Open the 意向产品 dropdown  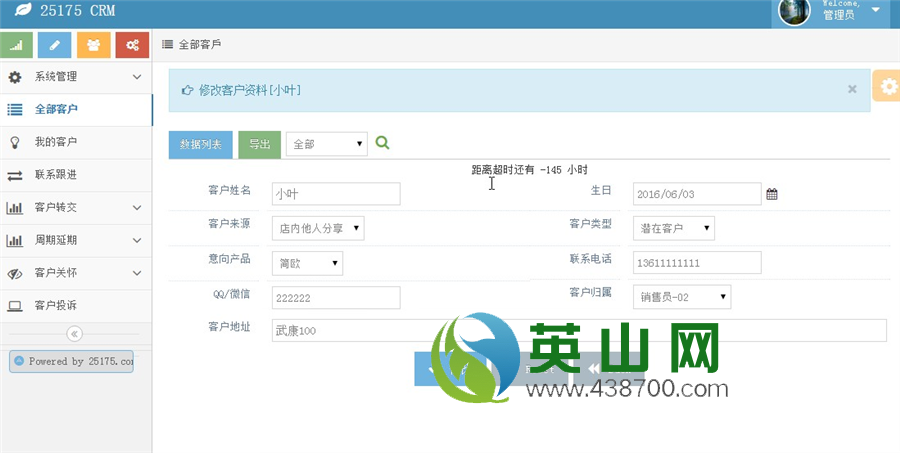[x=307, y=263]
